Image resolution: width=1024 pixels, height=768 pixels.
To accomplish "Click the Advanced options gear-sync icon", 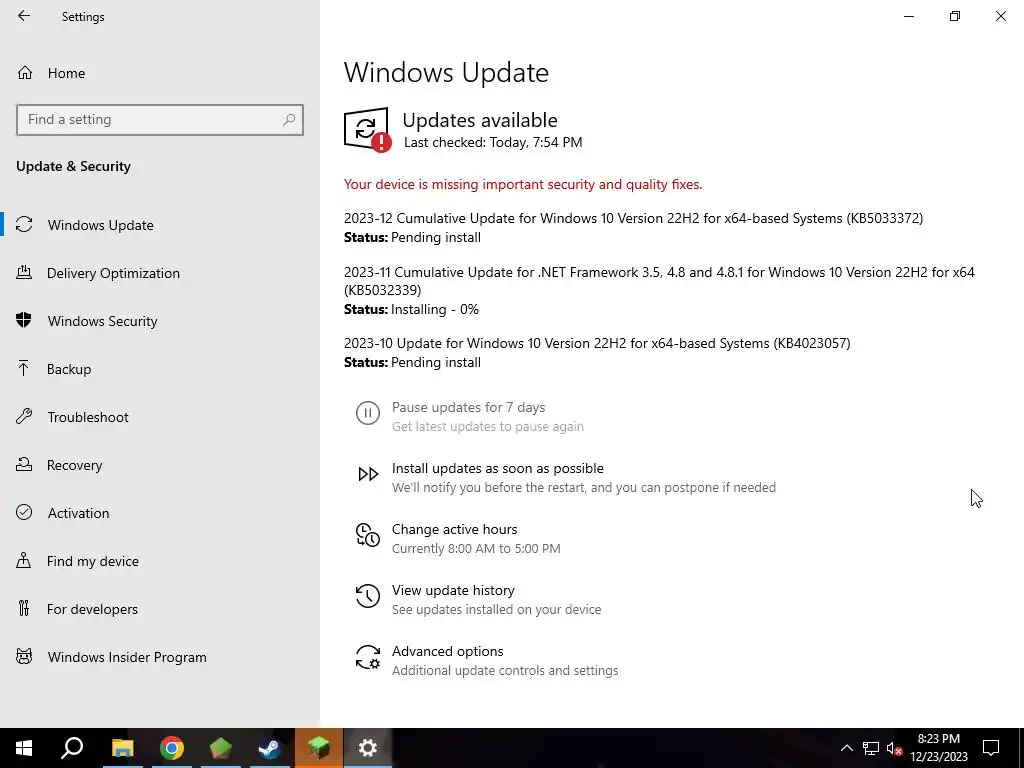I will tap(368, 657).
